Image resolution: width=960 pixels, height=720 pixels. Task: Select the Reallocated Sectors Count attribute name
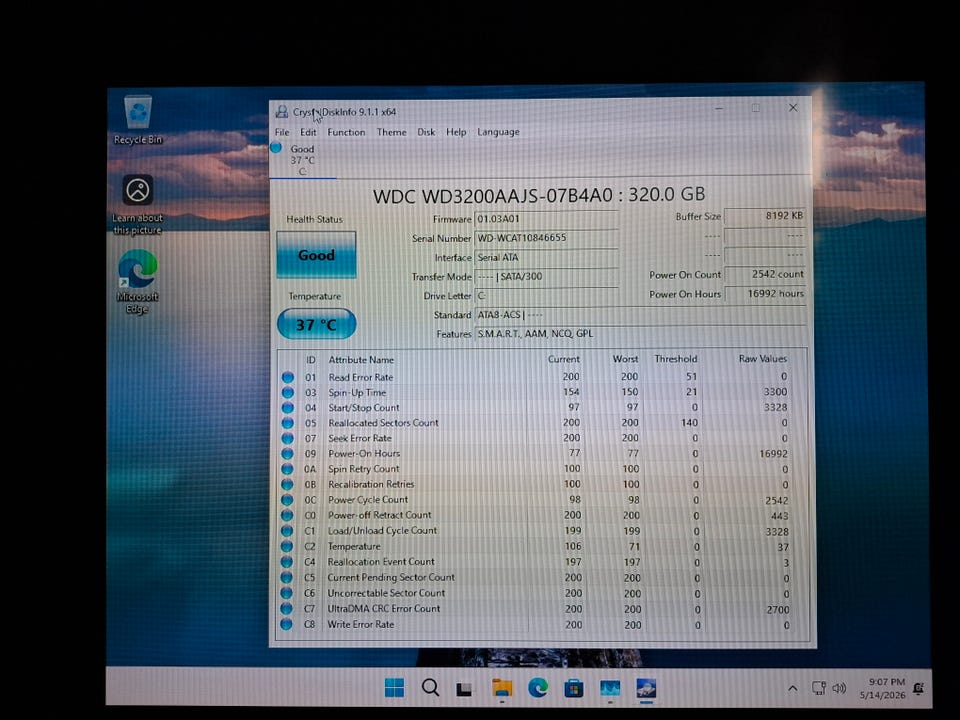pos(383,423)
